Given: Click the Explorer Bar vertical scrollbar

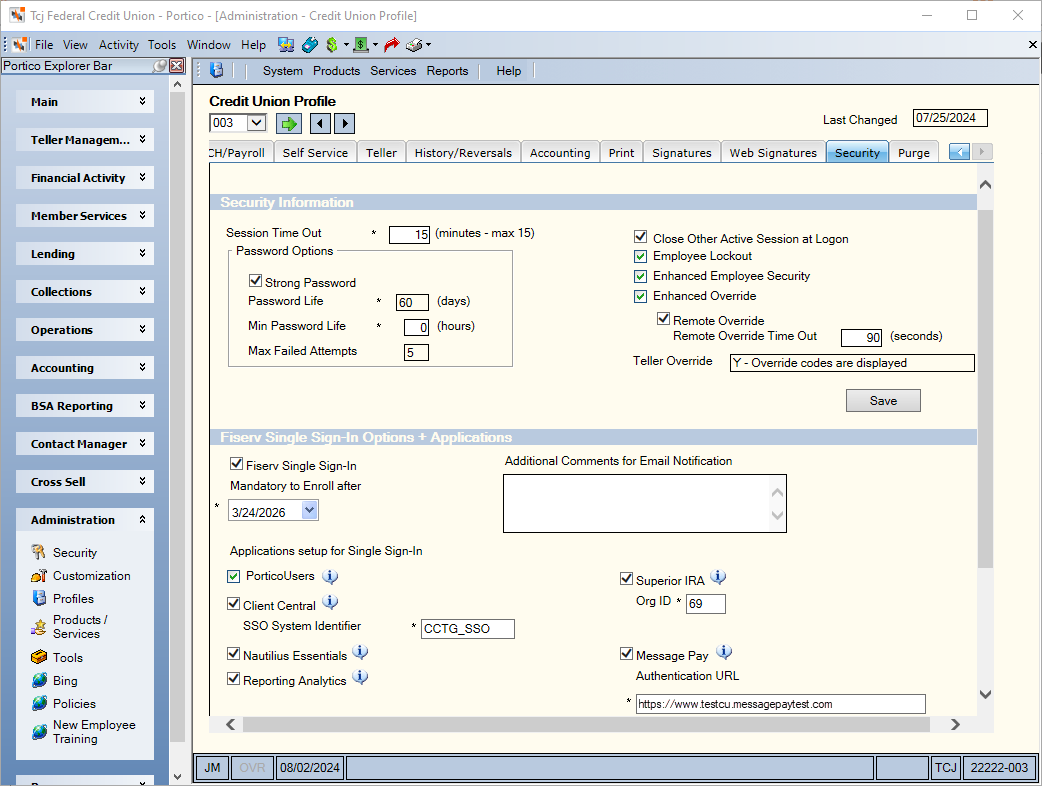Looking at the screenshot, I should coord(177,417).
